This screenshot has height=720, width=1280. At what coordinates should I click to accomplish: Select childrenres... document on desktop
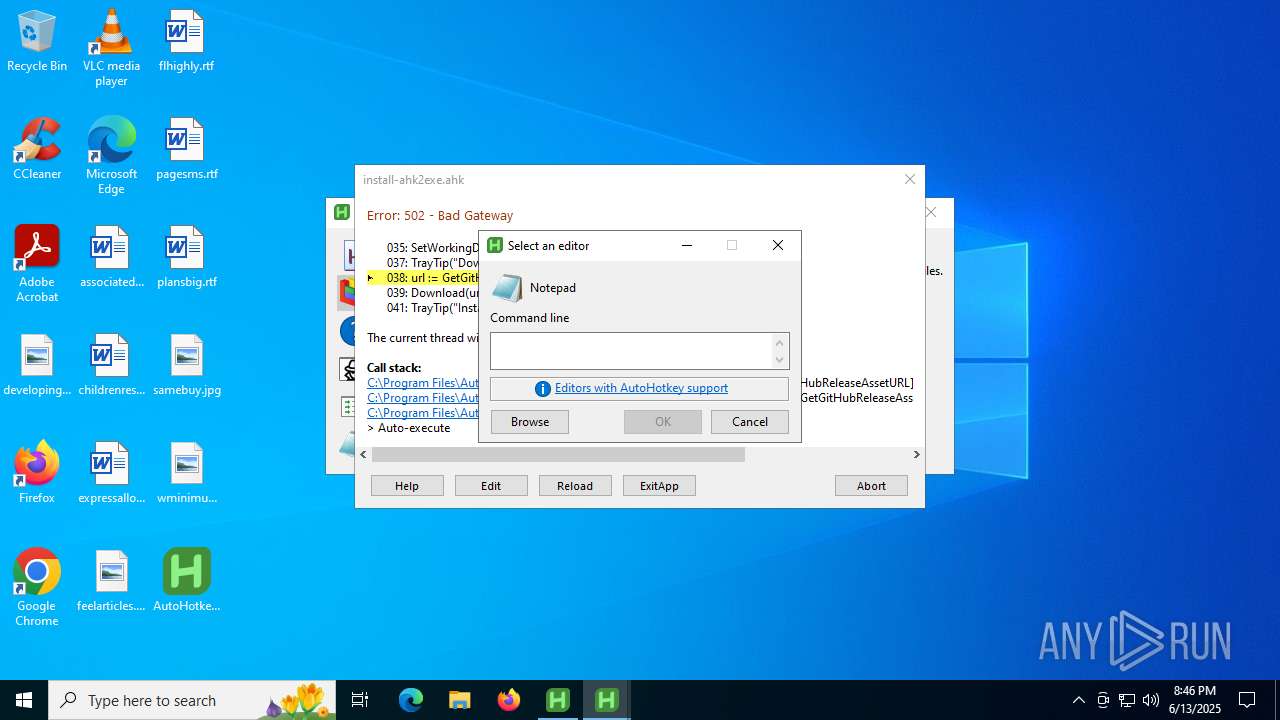tap(111, 365)
